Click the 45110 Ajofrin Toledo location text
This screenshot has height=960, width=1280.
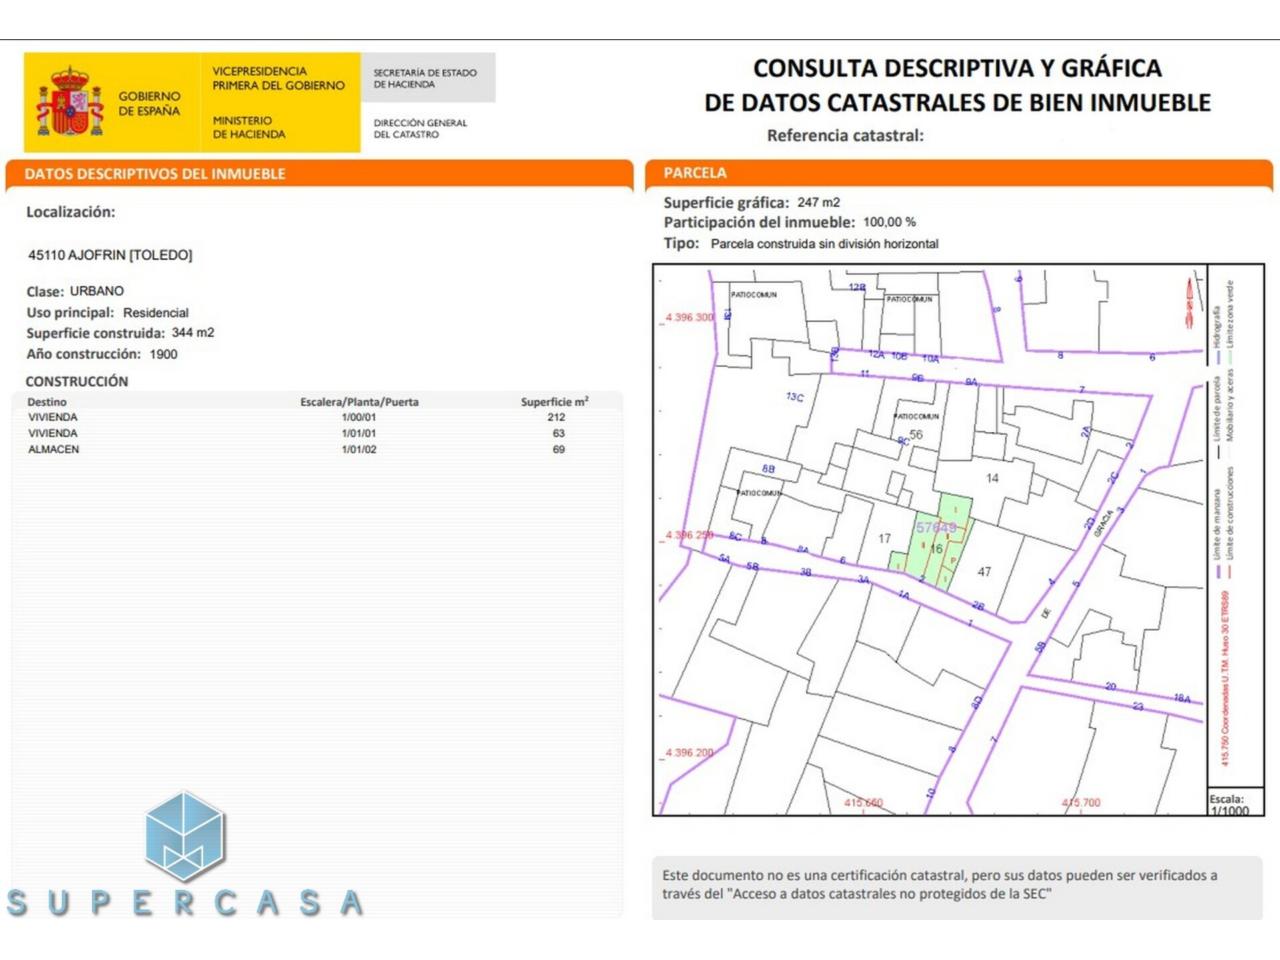pos(110,255)
